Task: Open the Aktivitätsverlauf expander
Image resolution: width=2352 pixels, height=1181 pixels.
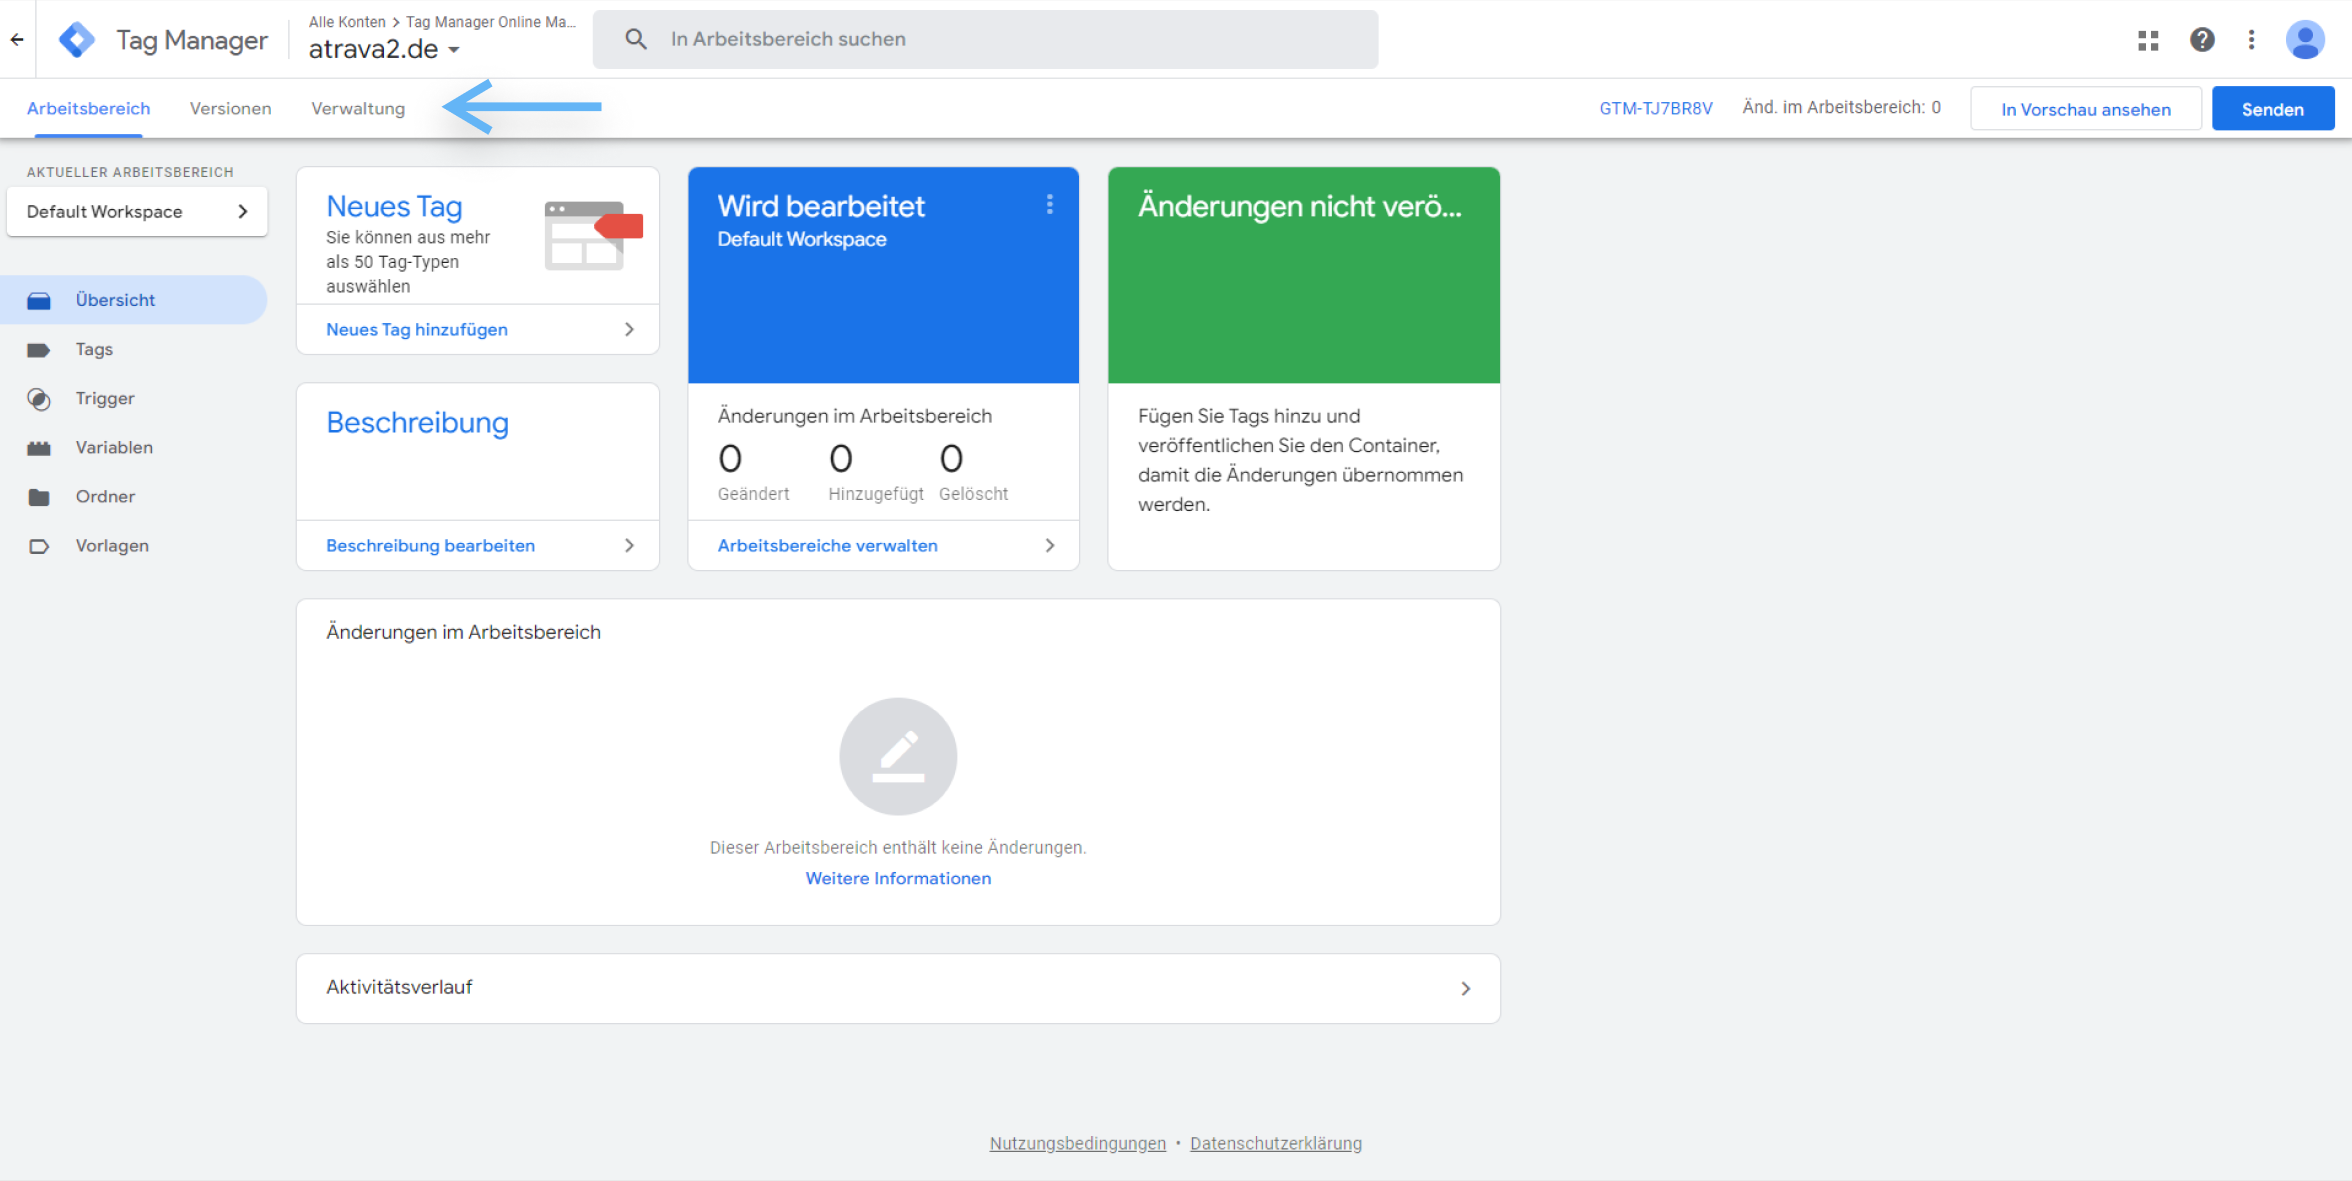Action: click(1465, 988)
